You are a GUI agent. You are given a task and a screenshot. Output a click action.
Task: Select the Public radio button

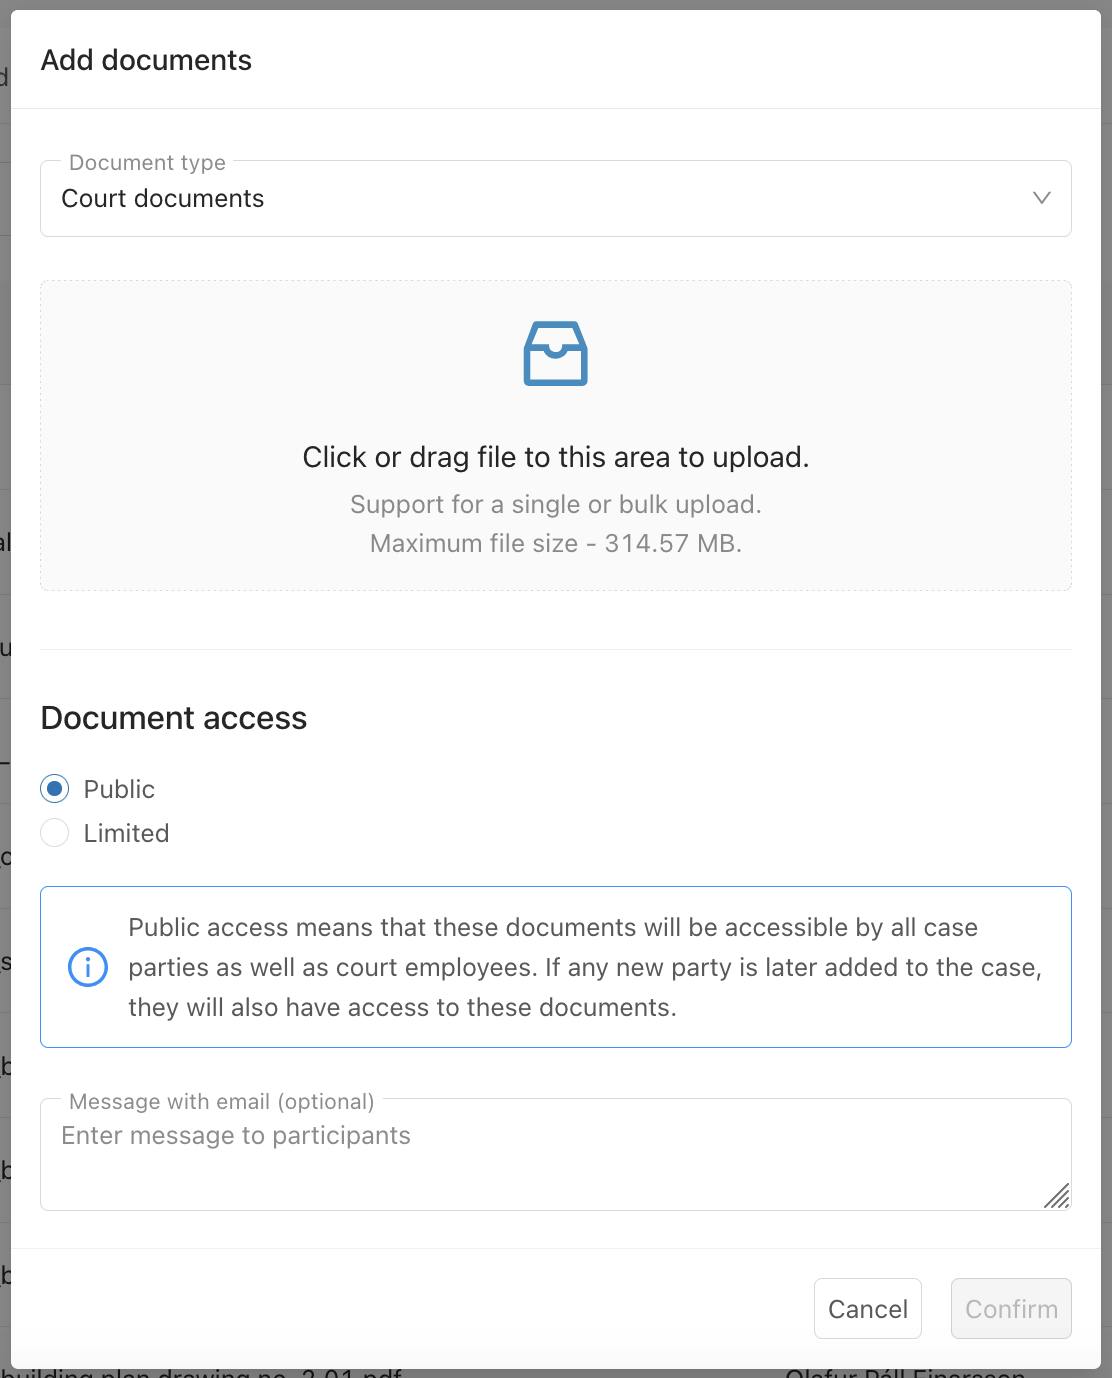pos(55,789)
